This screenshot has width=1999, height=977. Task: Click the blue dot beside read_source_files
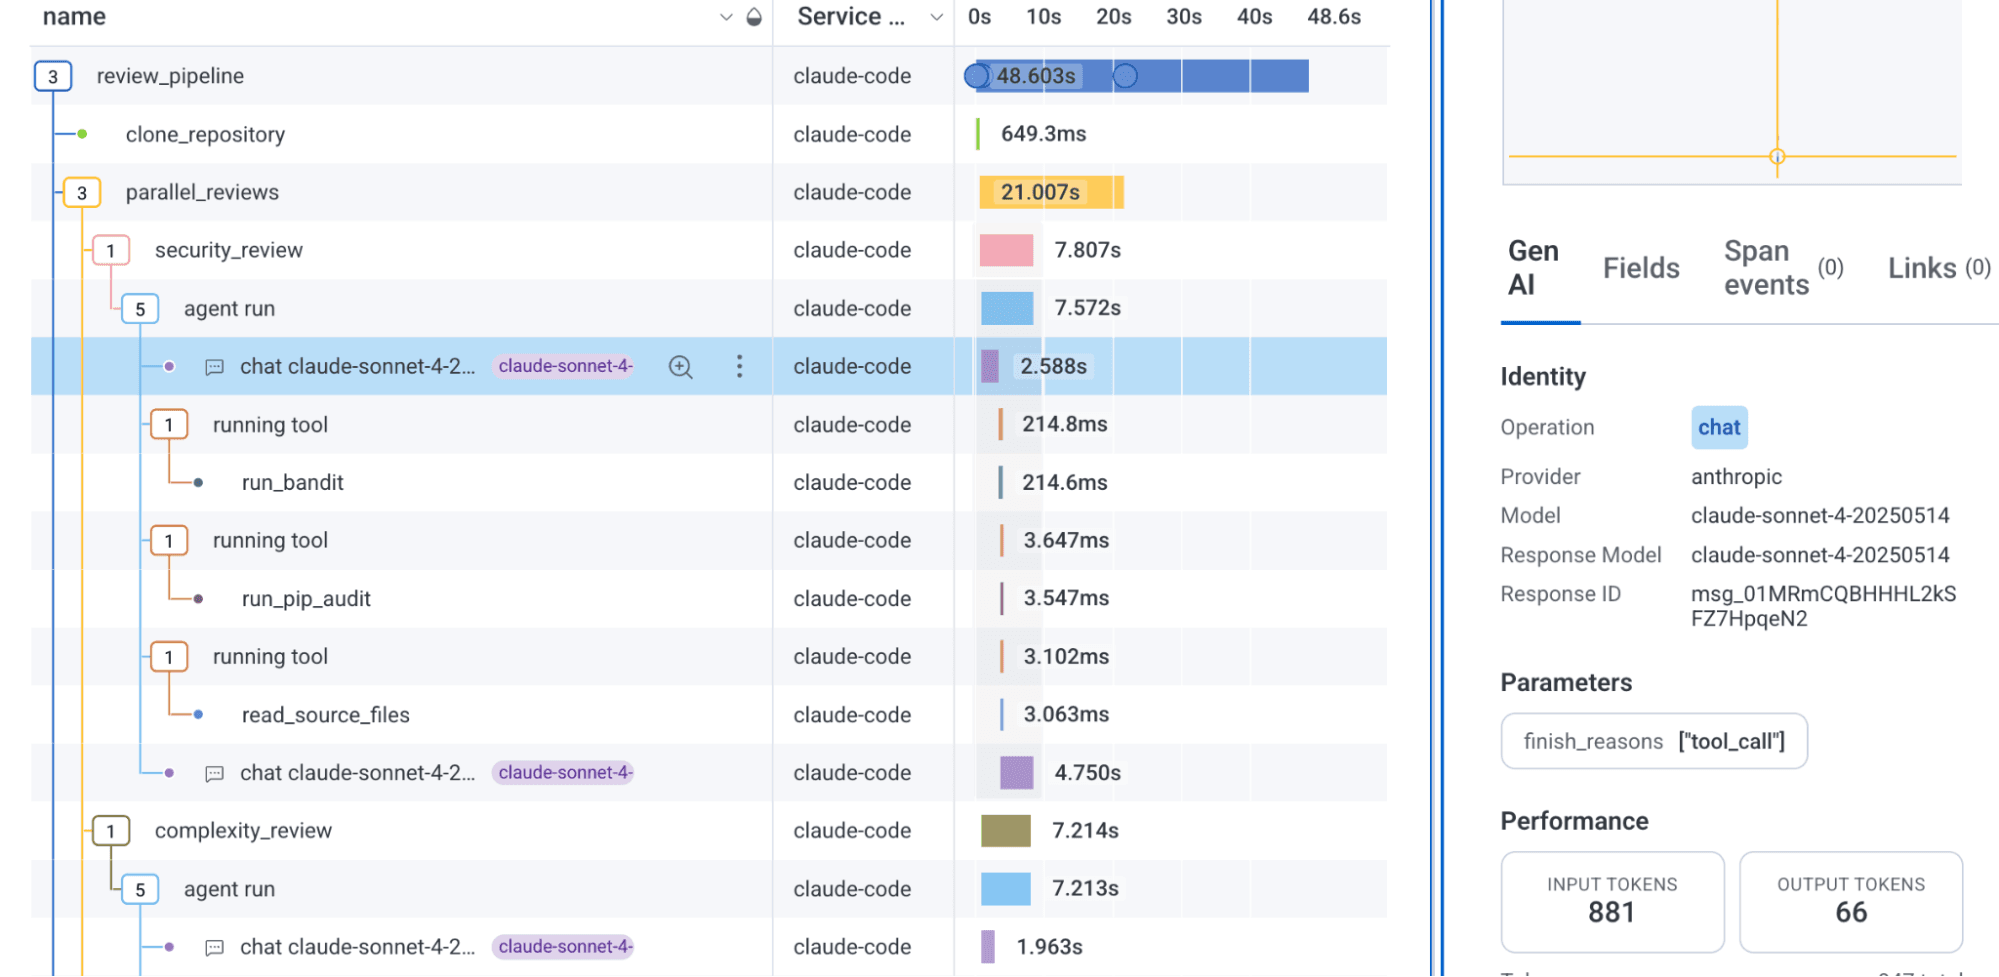pos(198,715)
